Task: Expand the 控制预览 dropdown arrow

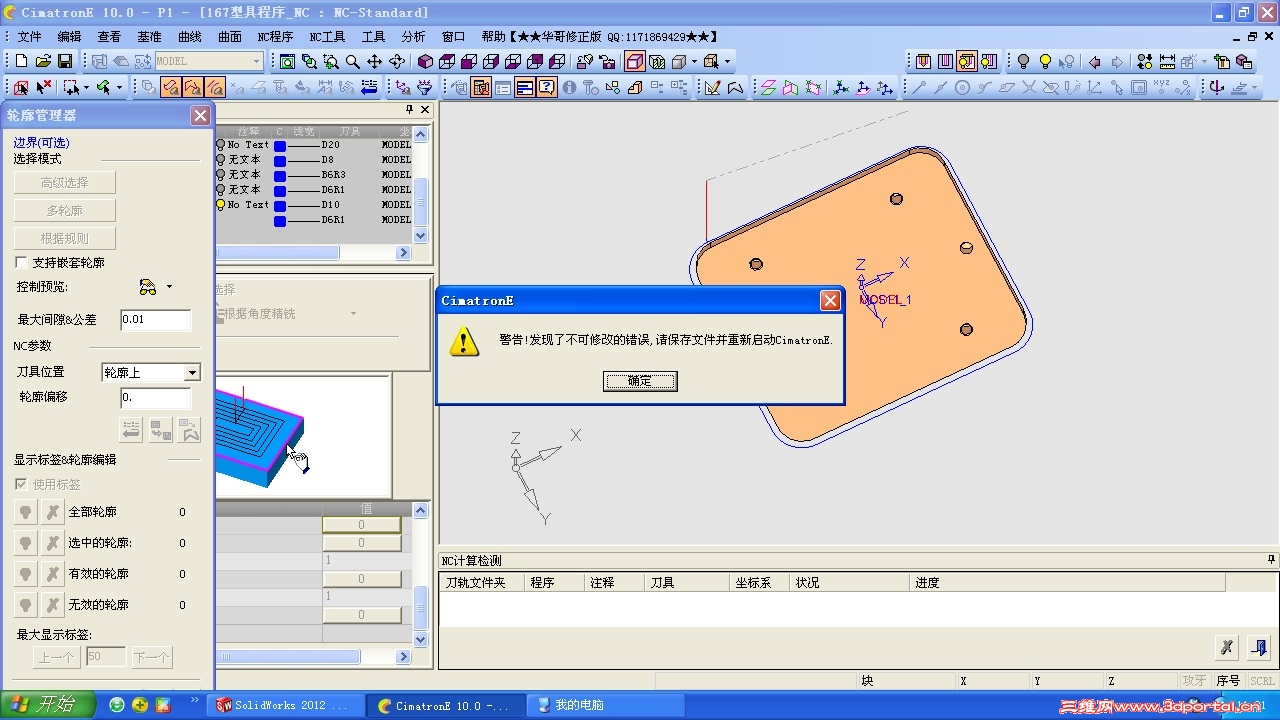Action: tap(169, 288)
